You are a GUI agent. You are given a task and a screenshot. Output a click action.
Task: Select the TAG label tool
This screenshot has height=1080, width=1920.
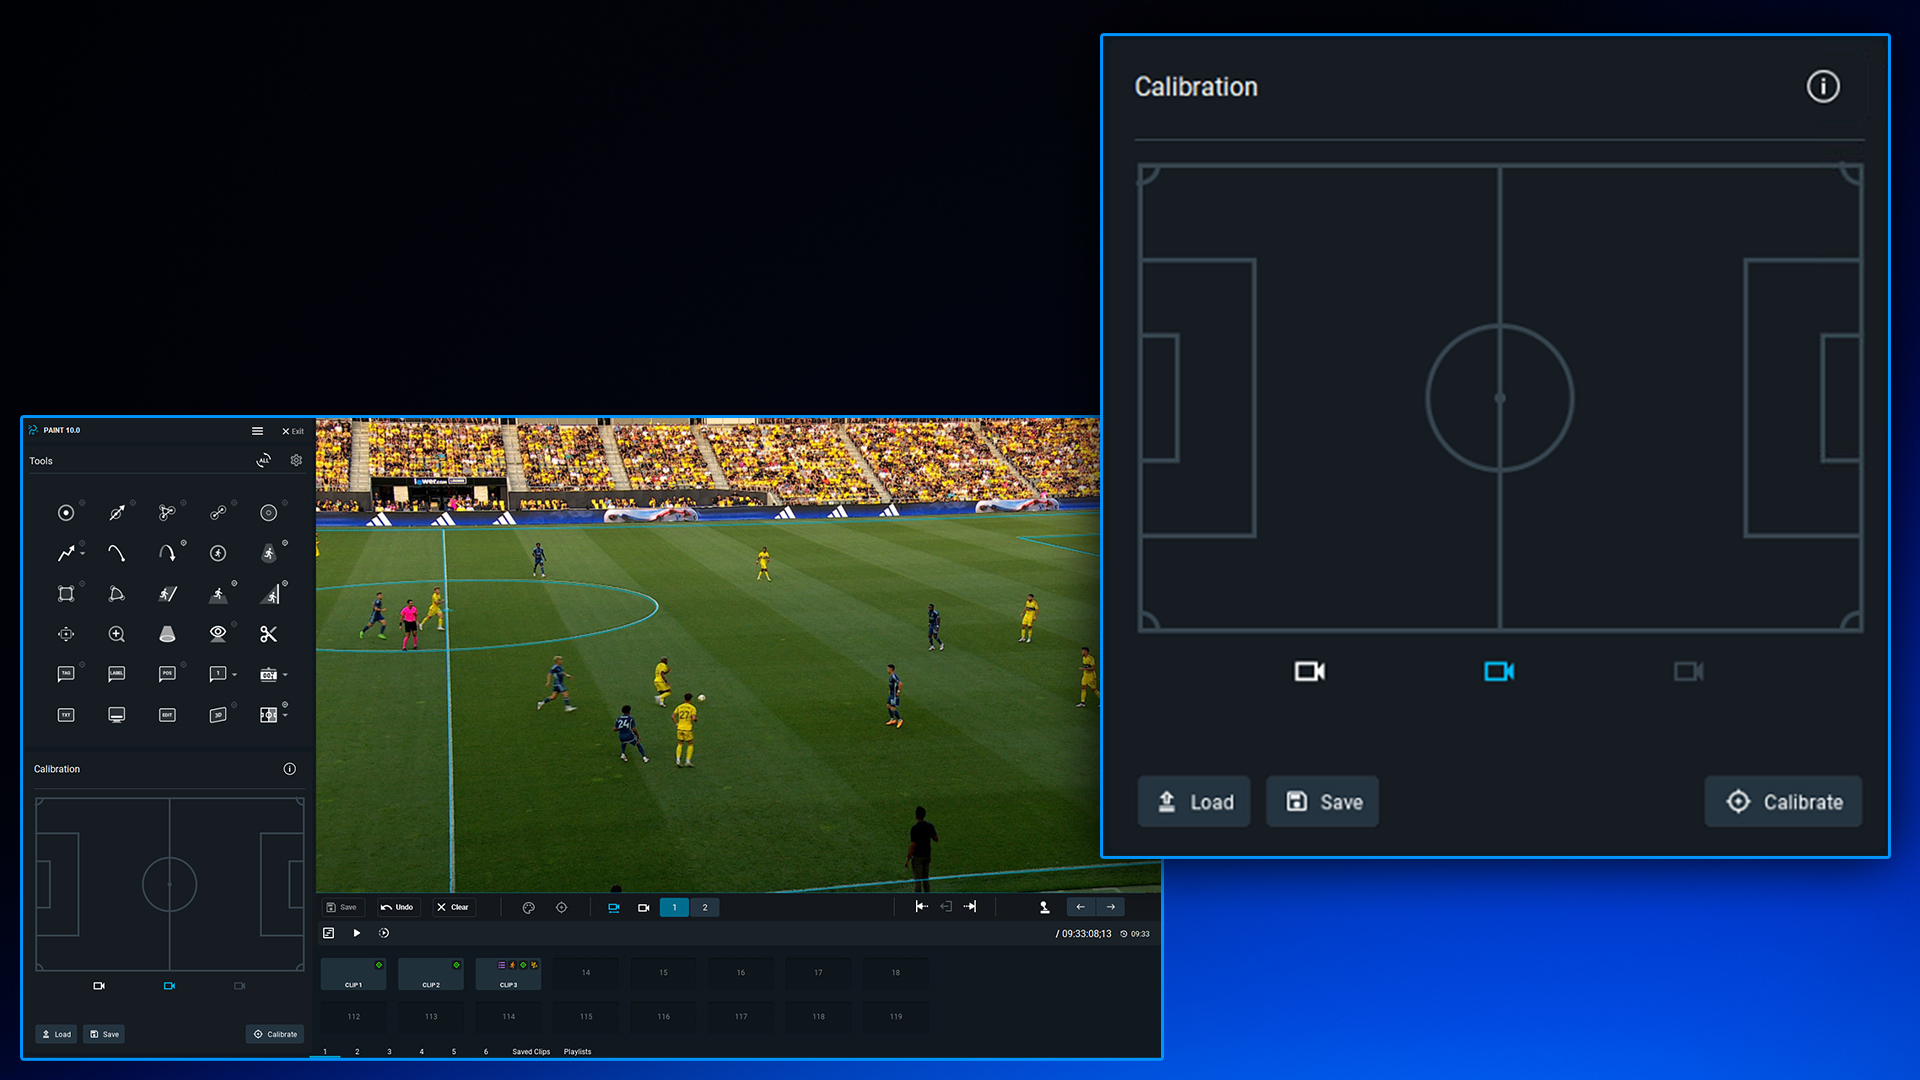pyautogui.click(x=66, y=674)
